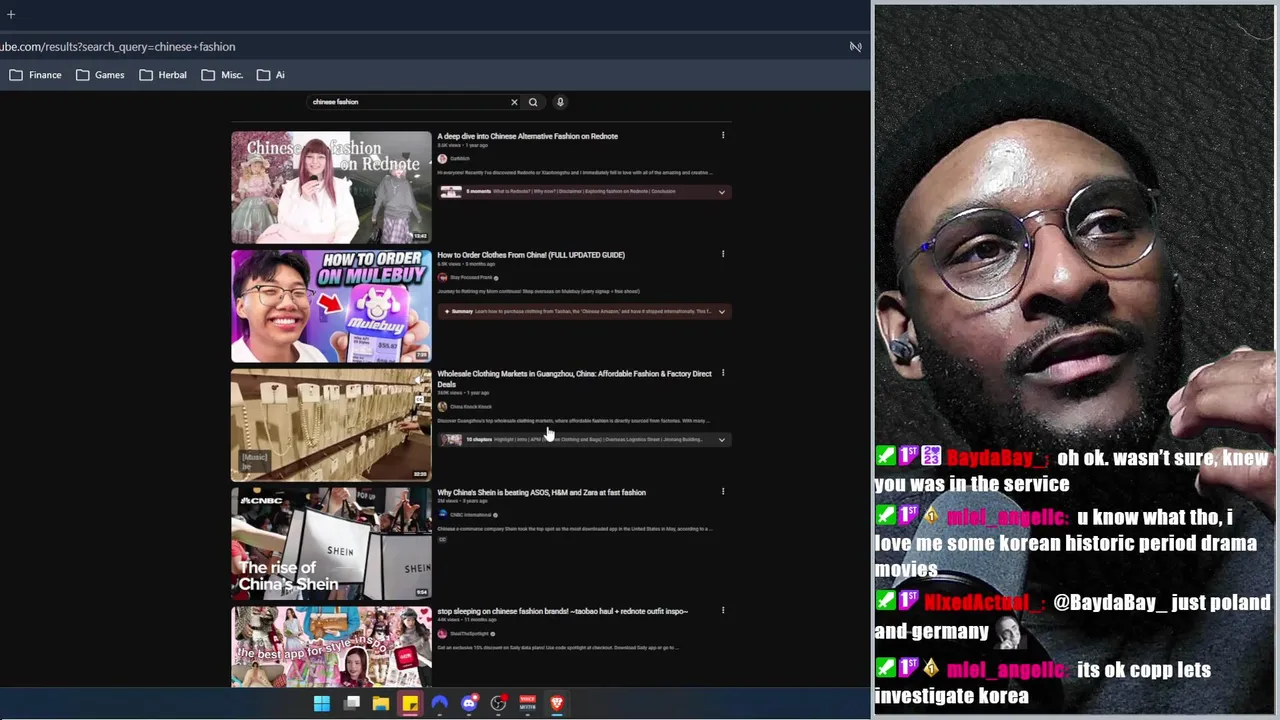Open the taobao haul video's channel avatar
Image resolution: width=1280 pixels, height=720 pixels.
pyautogui.click(x=442, y=633)
